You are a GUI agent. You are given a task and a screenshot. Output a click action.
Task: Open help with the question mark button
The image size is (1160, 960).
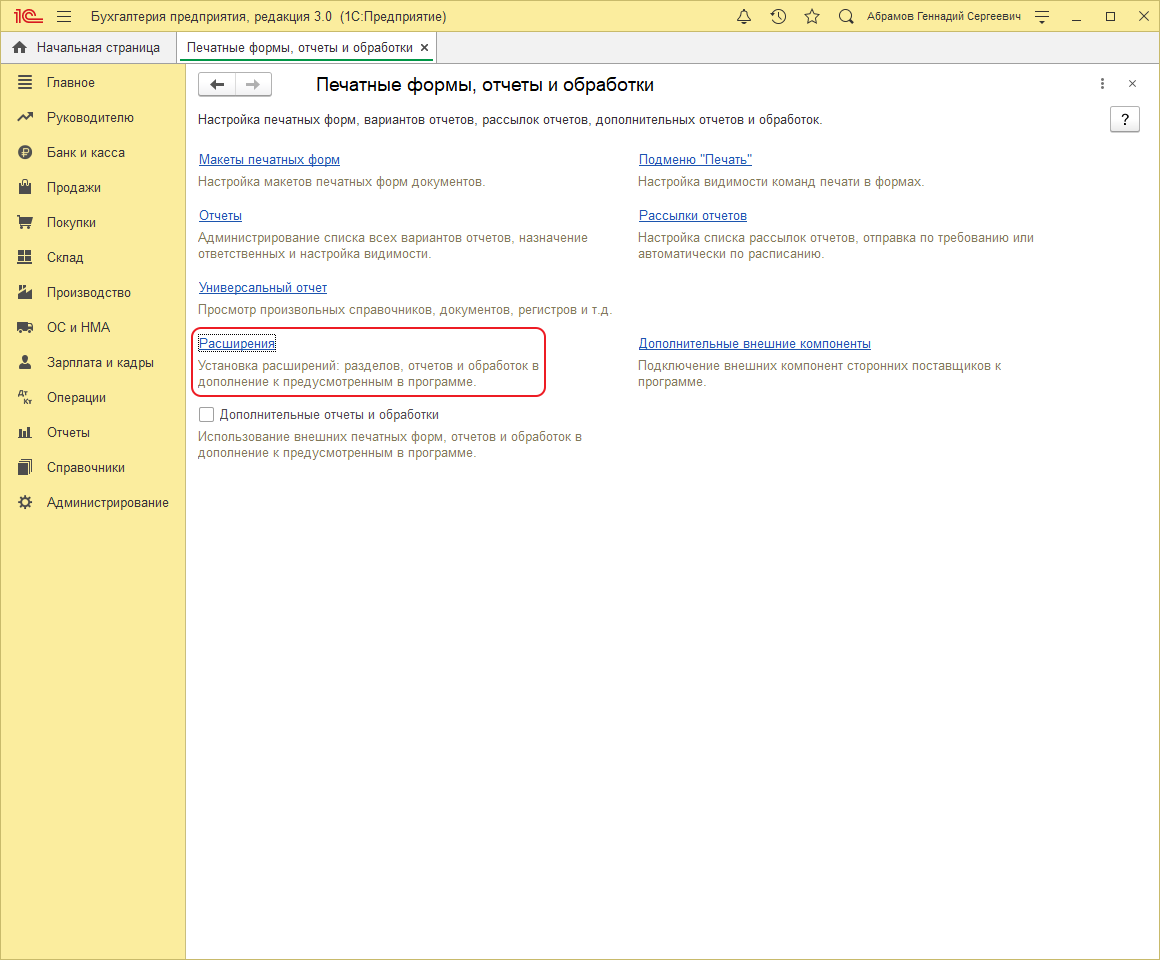[1124, 119]
